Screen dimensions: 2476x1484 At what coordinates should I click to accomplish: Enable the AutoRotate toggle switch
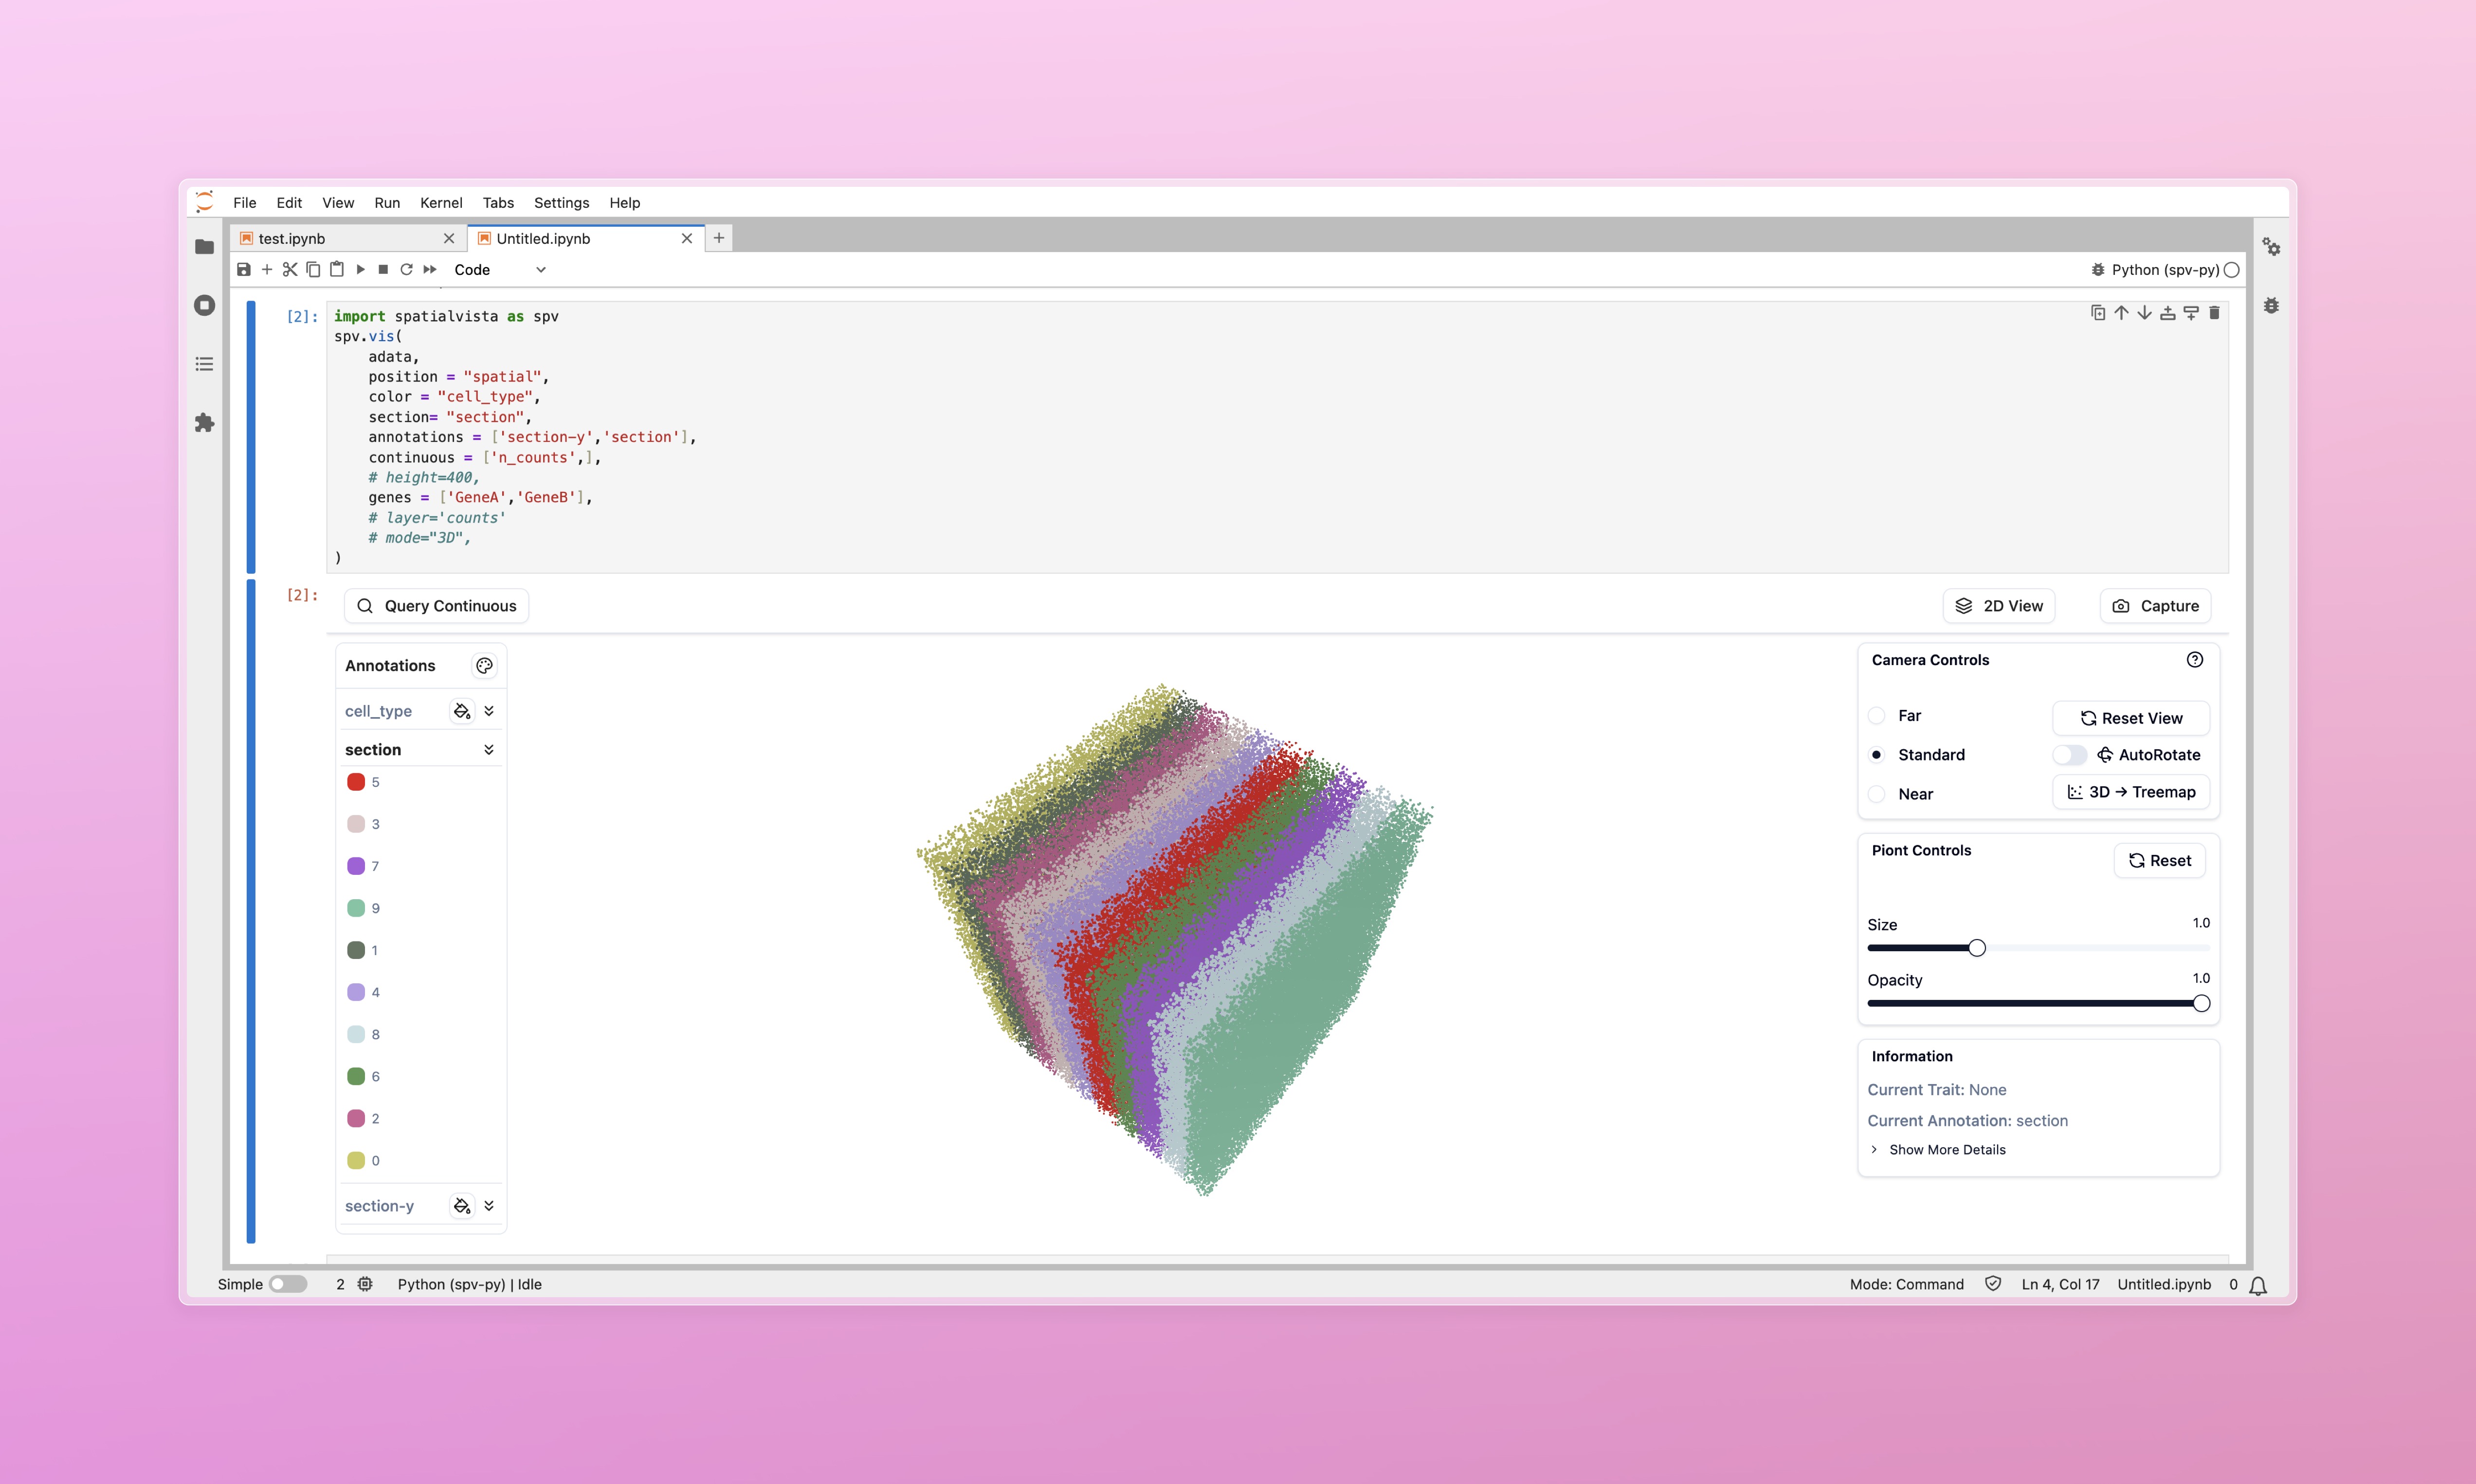tap(2069, 755)
